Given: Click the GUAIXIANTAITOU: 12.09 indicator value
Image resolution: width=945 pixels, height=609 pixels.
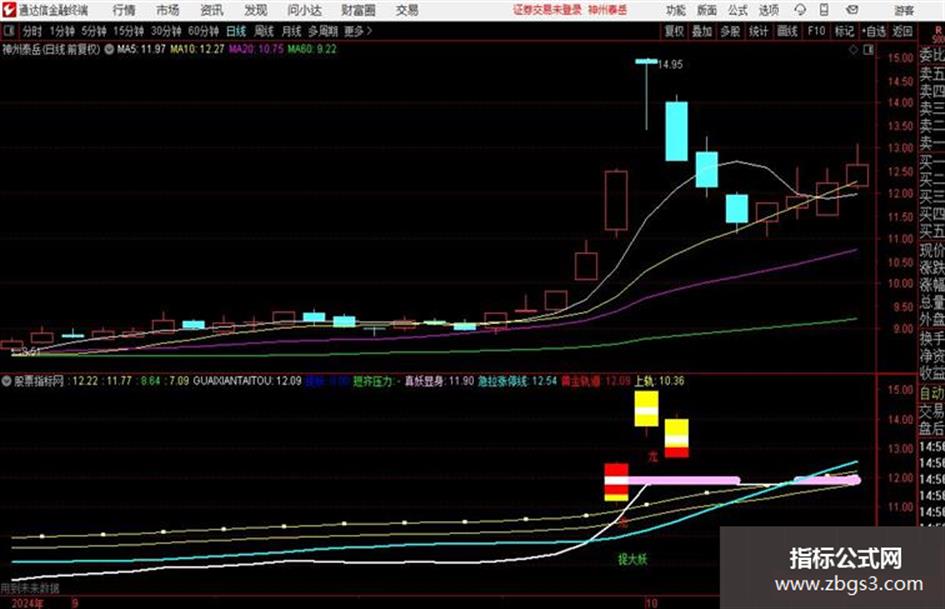Looking at the screenshot, I should (247, 381).
